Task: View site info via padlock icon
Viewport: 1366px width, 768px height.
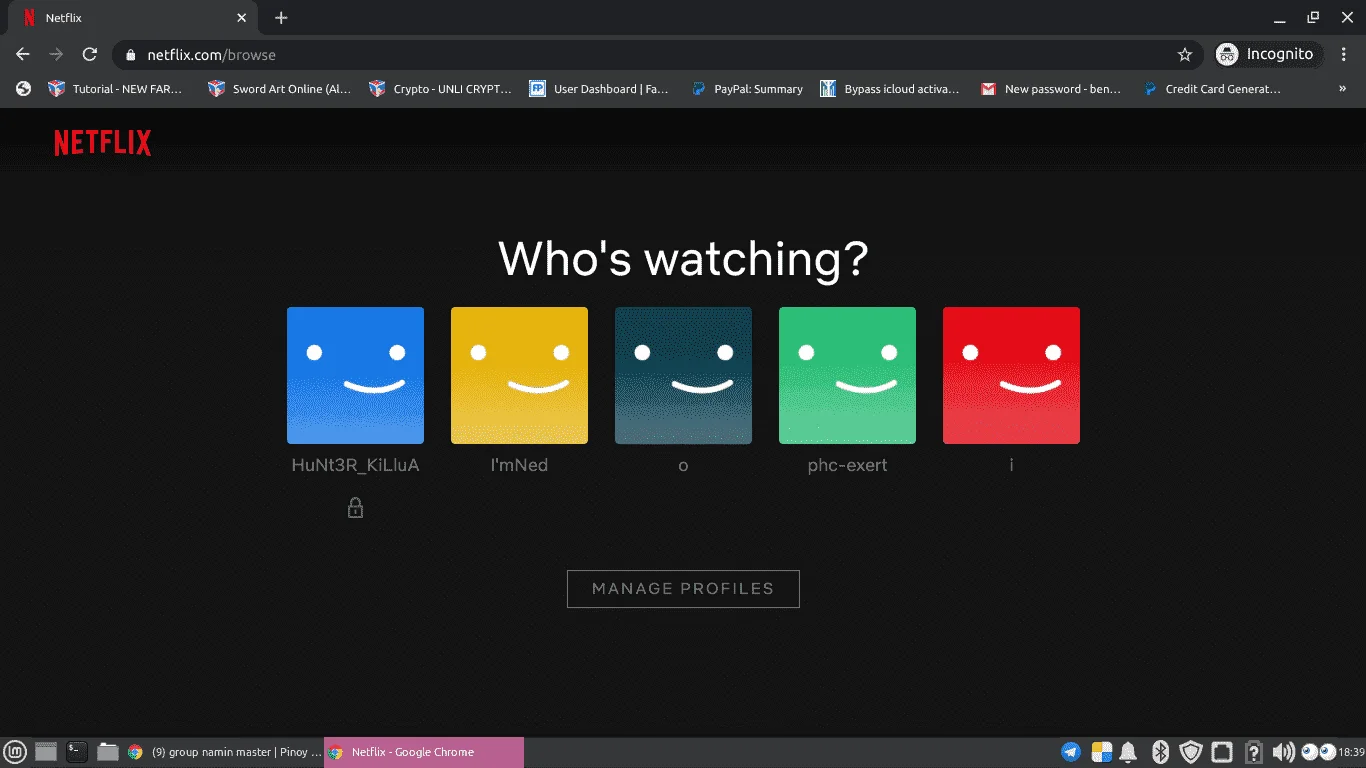Action: coord(131,55)
